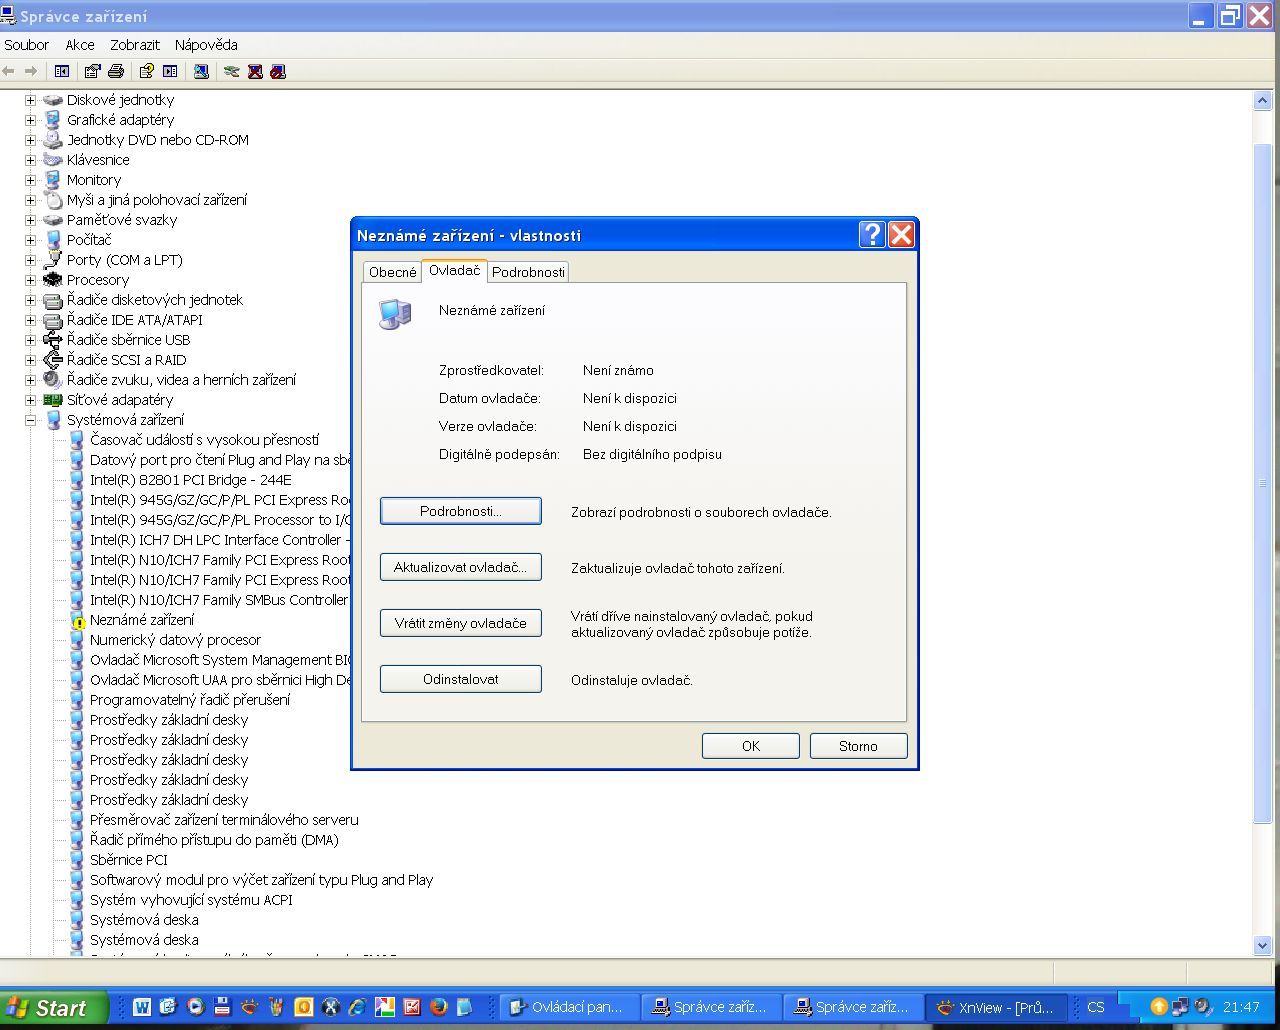Click the scroll up arrow of device tree

point(1262,100)
